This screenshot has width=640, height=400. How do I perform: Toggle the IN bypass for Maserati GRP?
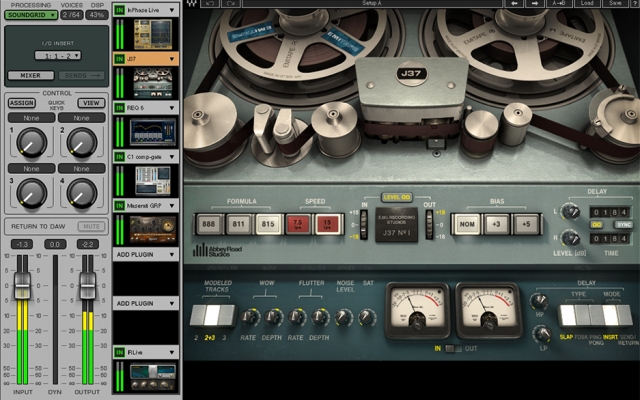pyautogui.click(x=119, y=206)
